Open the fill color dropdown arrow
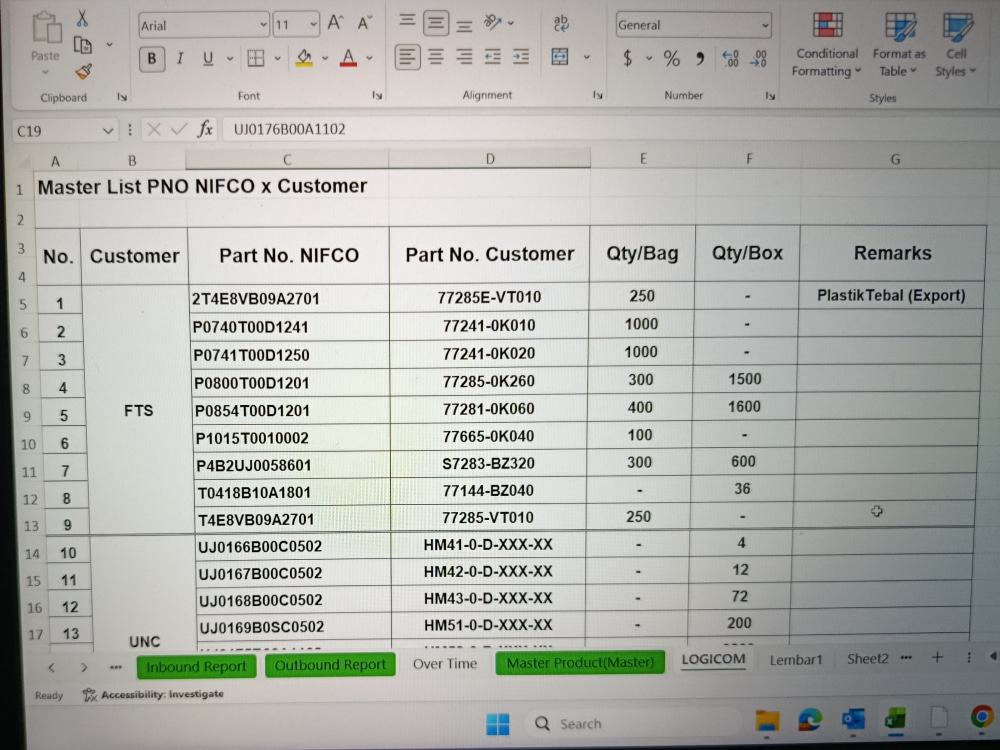1000x750 pixels. 325,59
